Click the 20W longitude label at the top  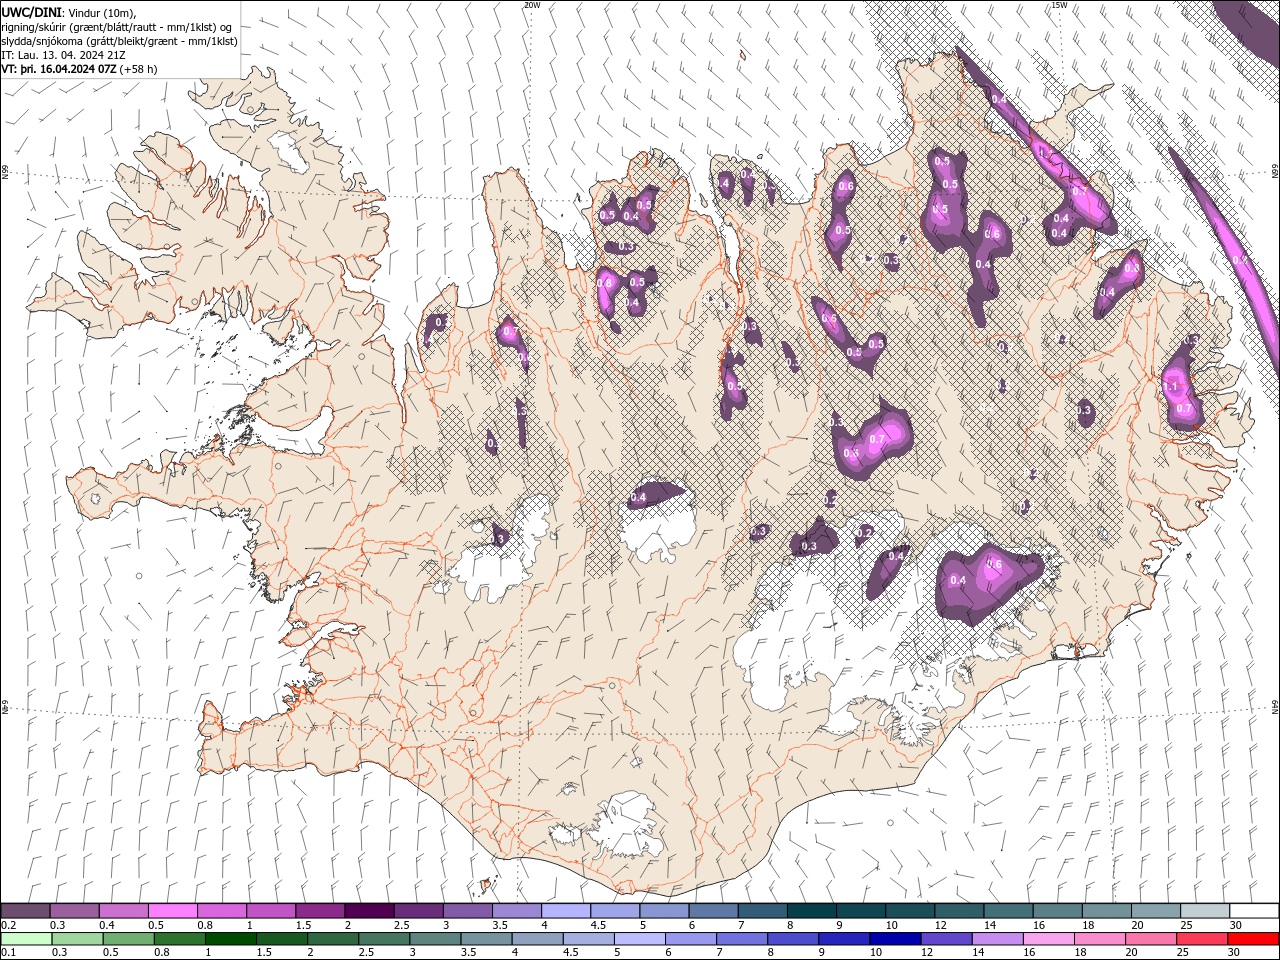coord(532,5)
